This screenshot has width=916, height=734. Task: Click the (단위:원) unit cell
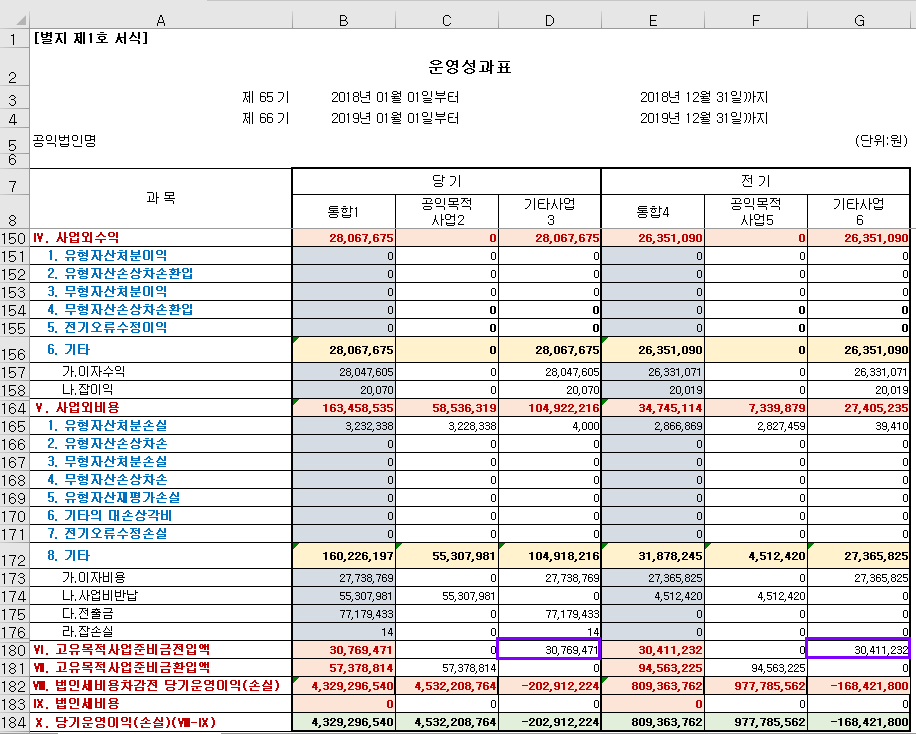tap(881, 141)
